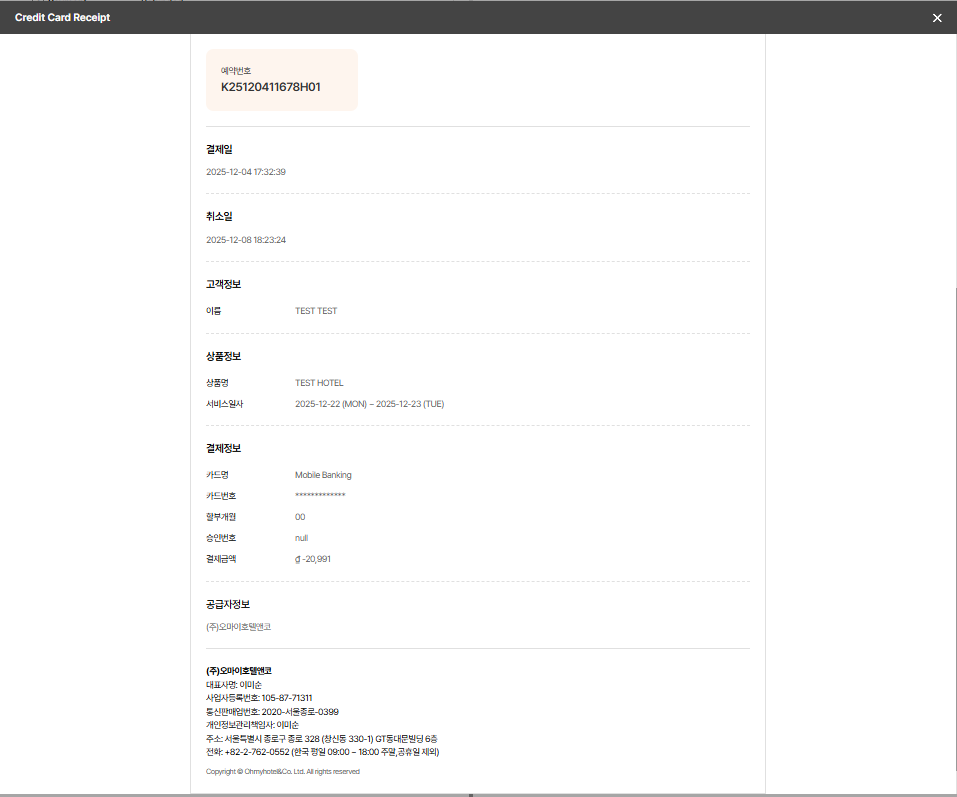
Task: Click the supplier name under 공급자정보
Action: (238, 627)
